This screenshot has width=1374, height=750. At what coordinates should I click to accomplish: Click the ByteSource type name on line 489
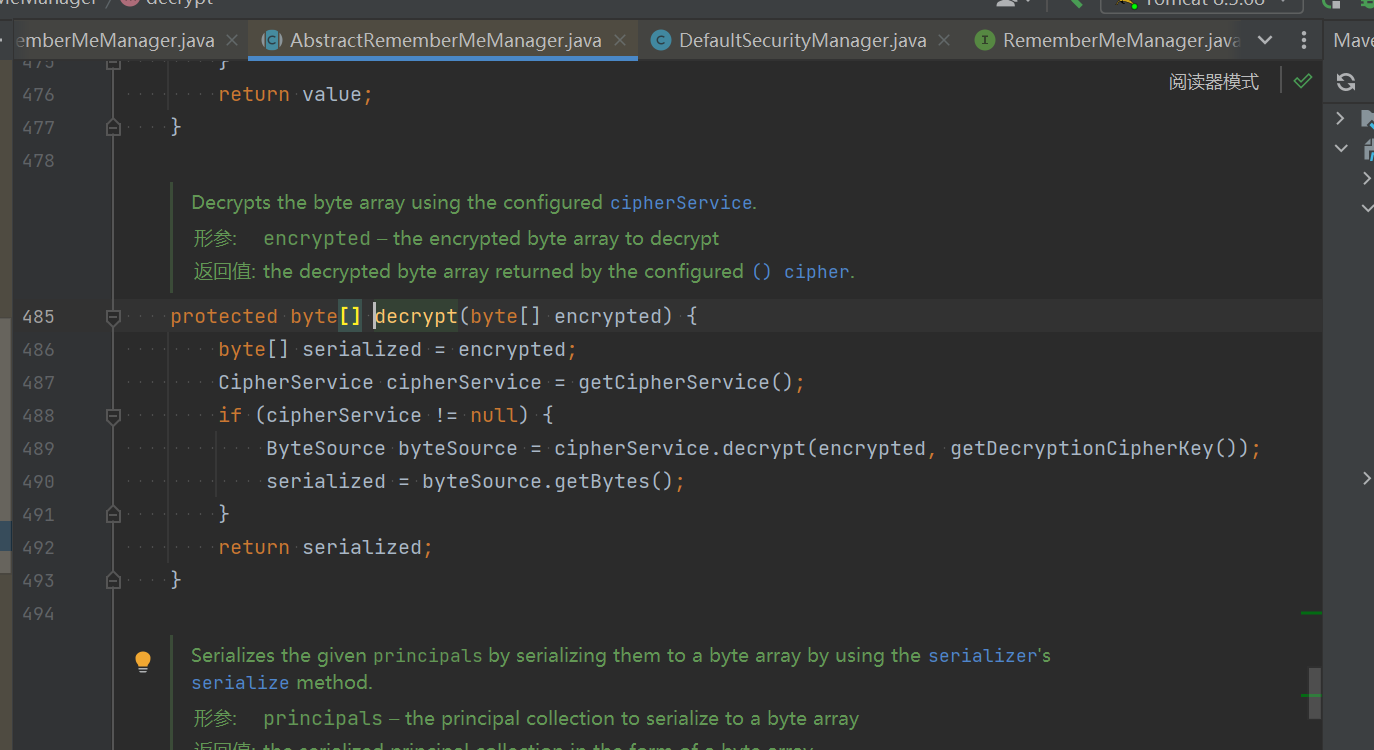pos(326,449)
